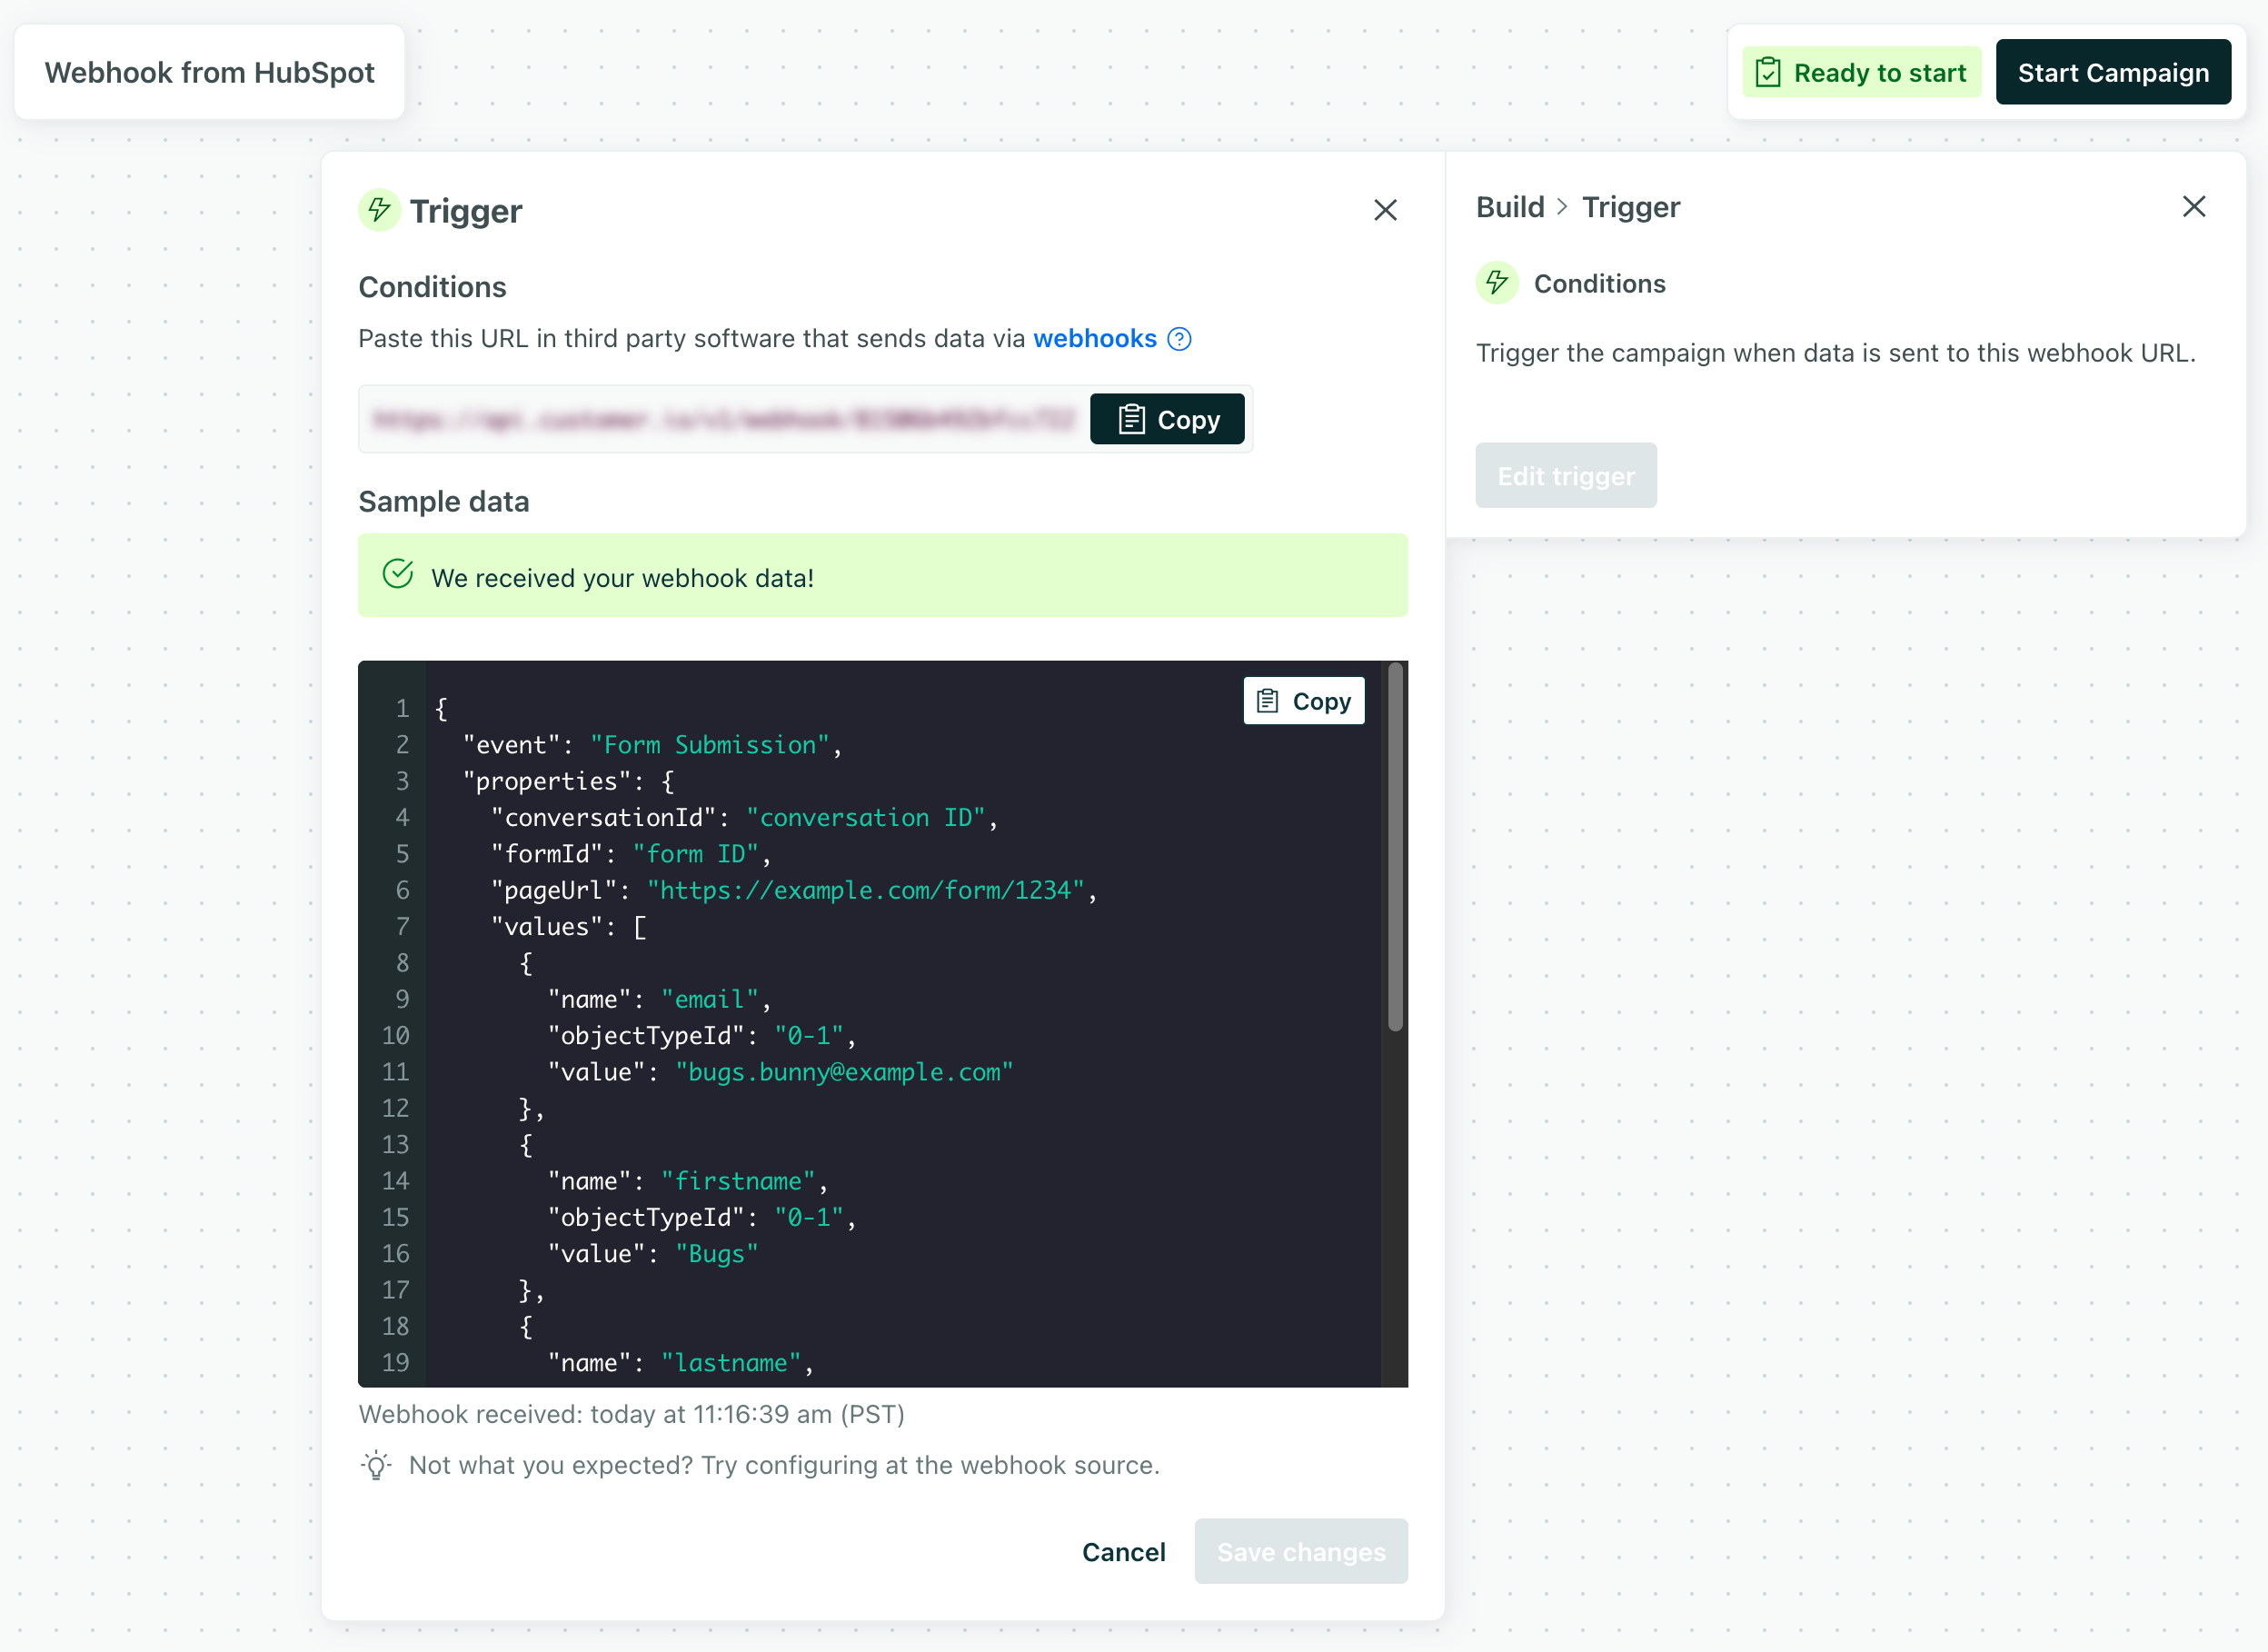Click Build in the breadcrumb navigation
Viewport: 2268px width, 1652px height.
1510,206
